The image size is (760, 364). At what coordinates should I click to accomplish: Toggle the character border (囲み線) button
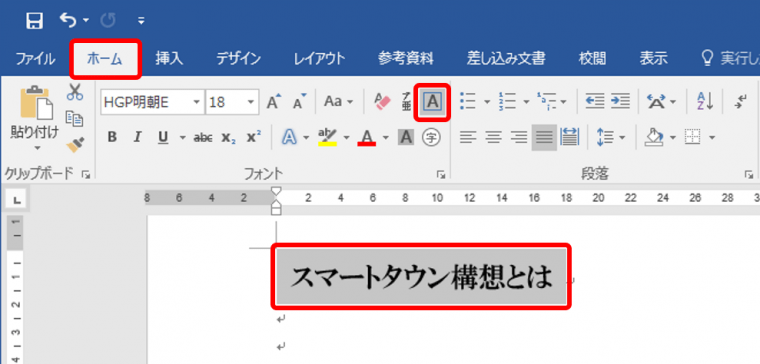coord(433,102)
